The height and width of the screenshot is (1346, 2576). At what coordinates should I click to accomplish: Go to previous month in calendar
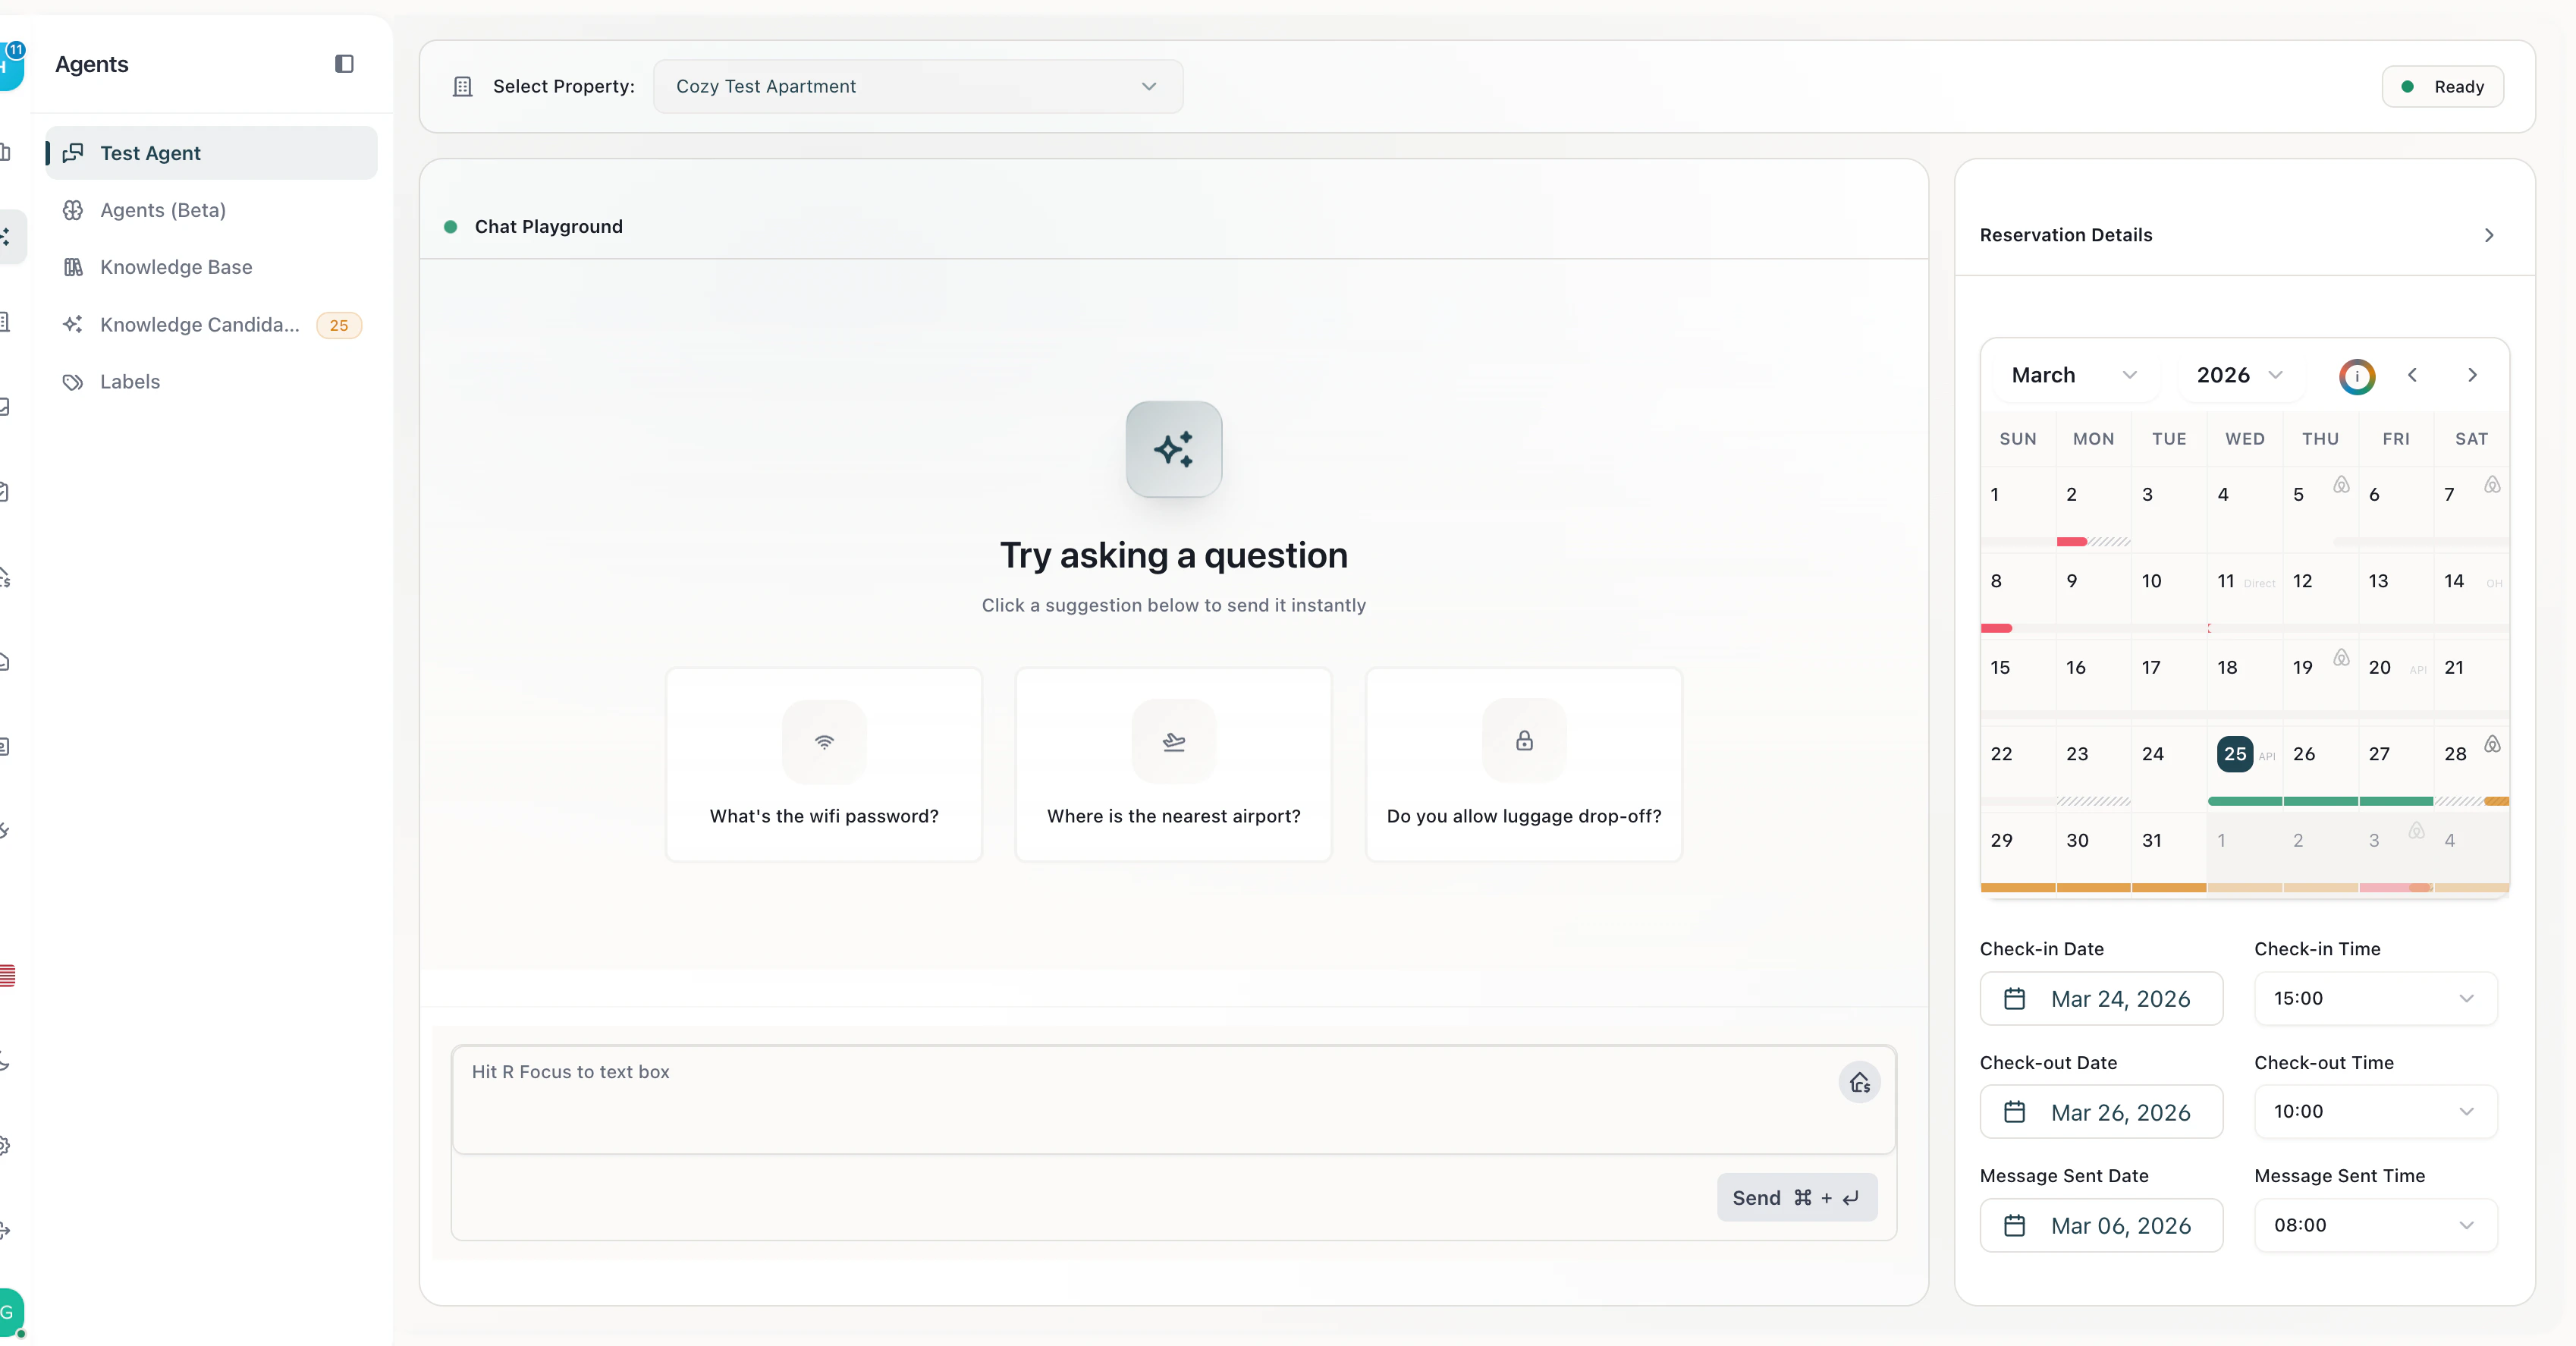tap(2412, 375)
